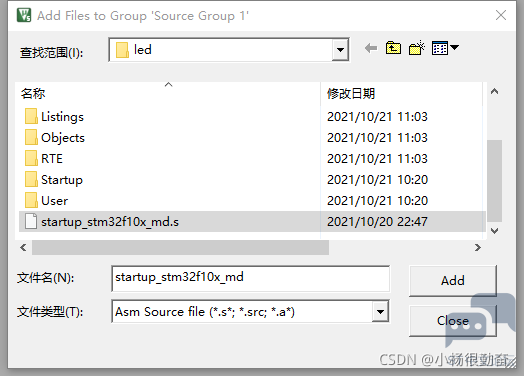
Task: Click the Startup row date 2021/10/21 10:20
Action: pos(377,180)
